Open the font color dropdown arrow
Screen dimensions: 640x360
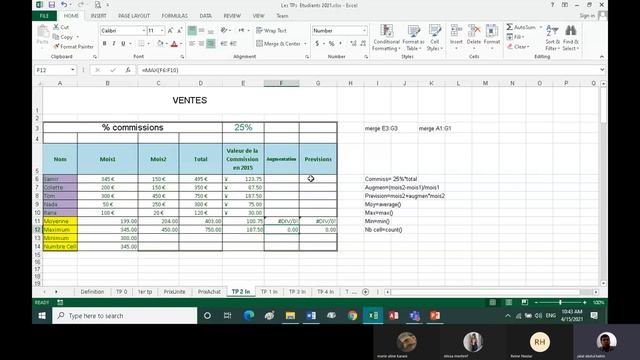click(x=181, y=44)
